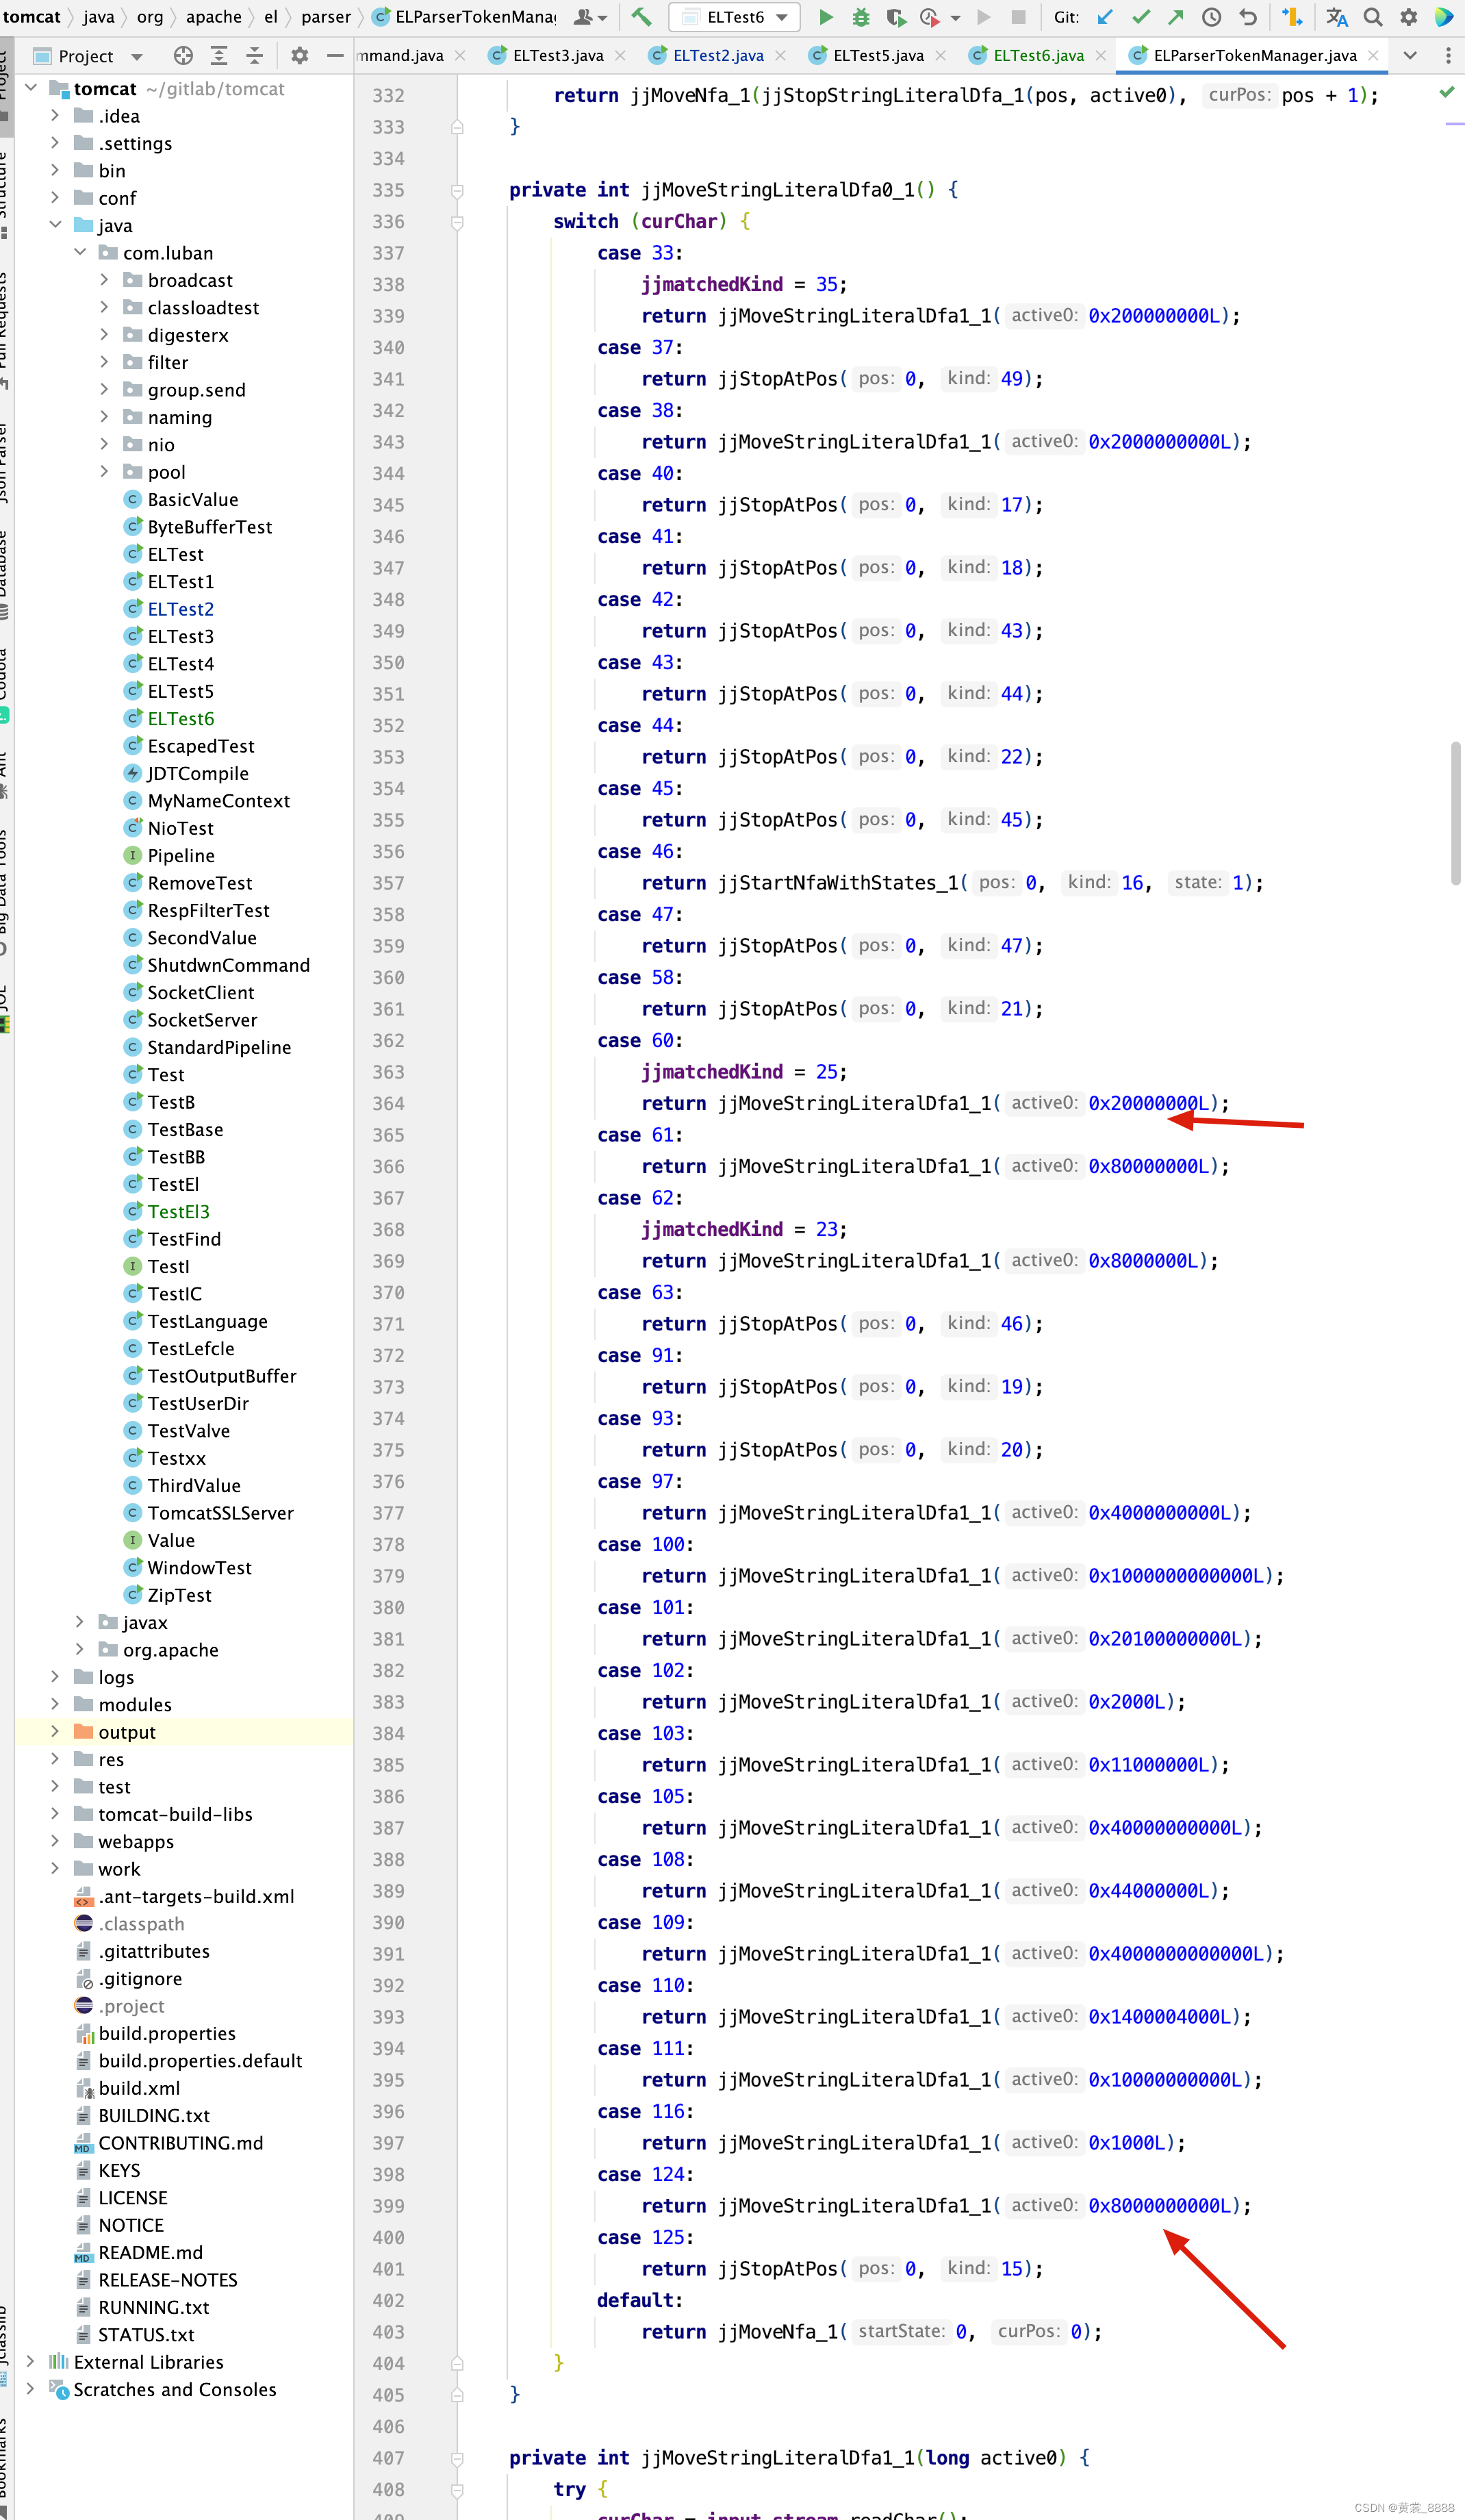
Task: Click the green inspection checkmark in editor
Action: [x=1446, y=92]
